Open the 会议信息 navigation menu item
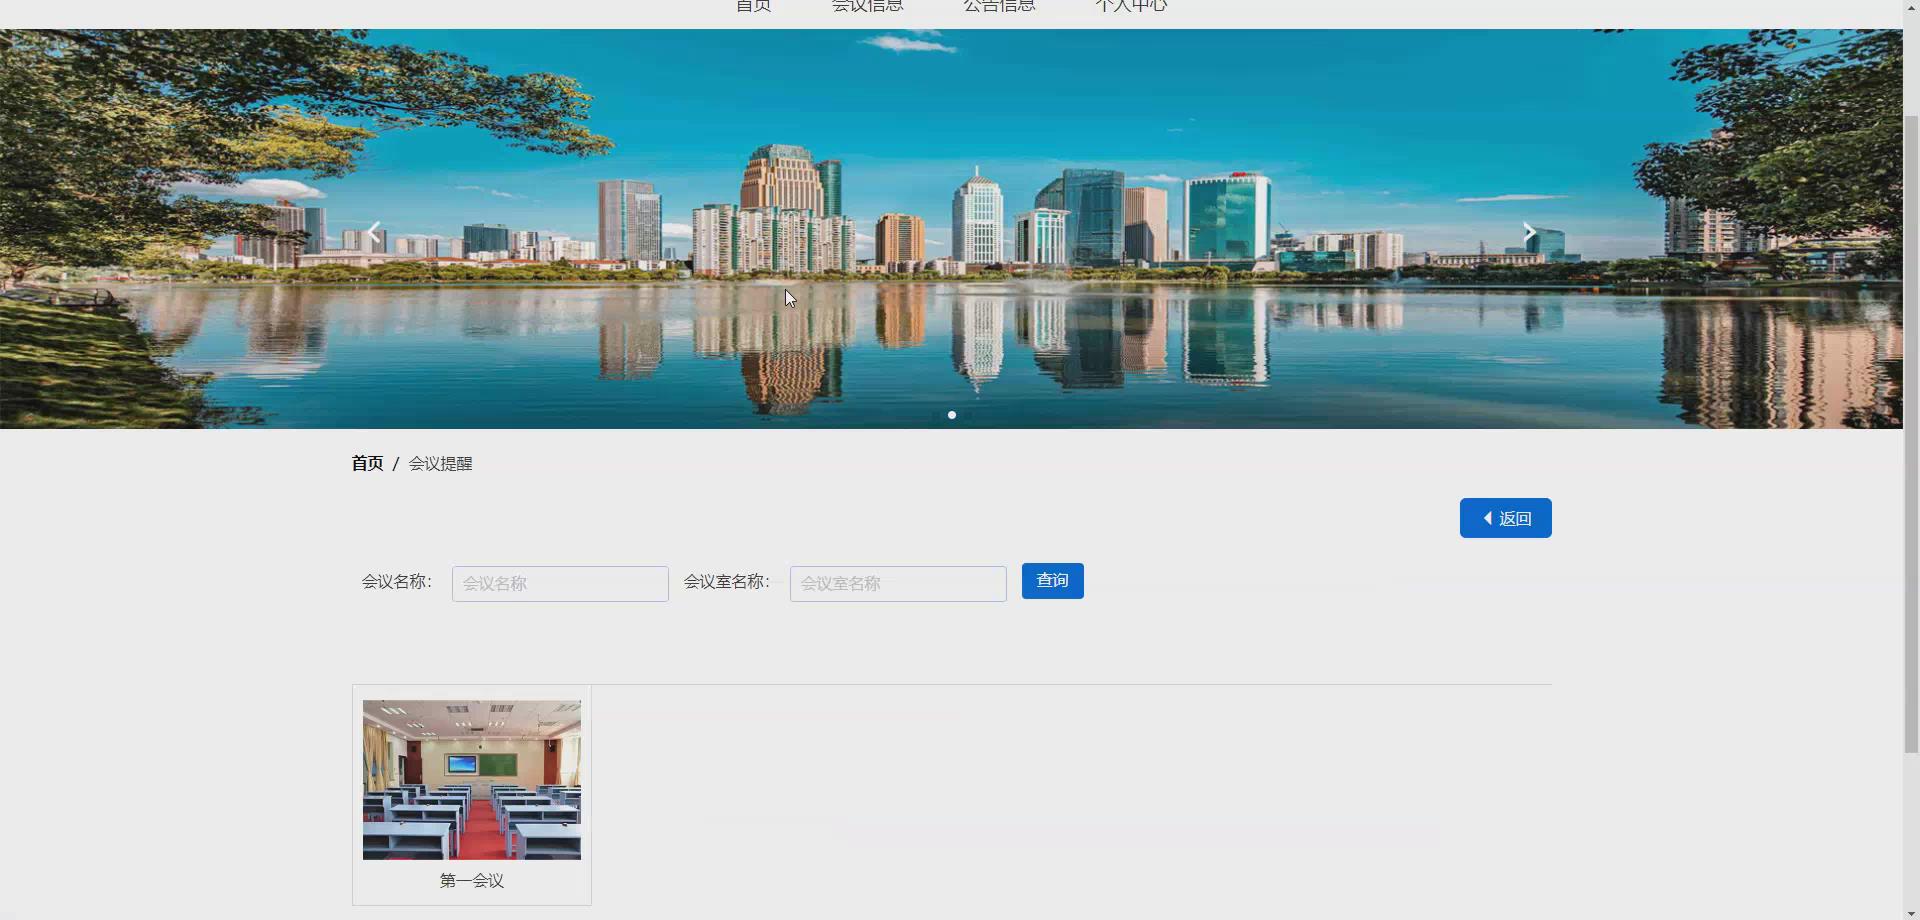Screen dimensions: 1920x920 point(867,6)
